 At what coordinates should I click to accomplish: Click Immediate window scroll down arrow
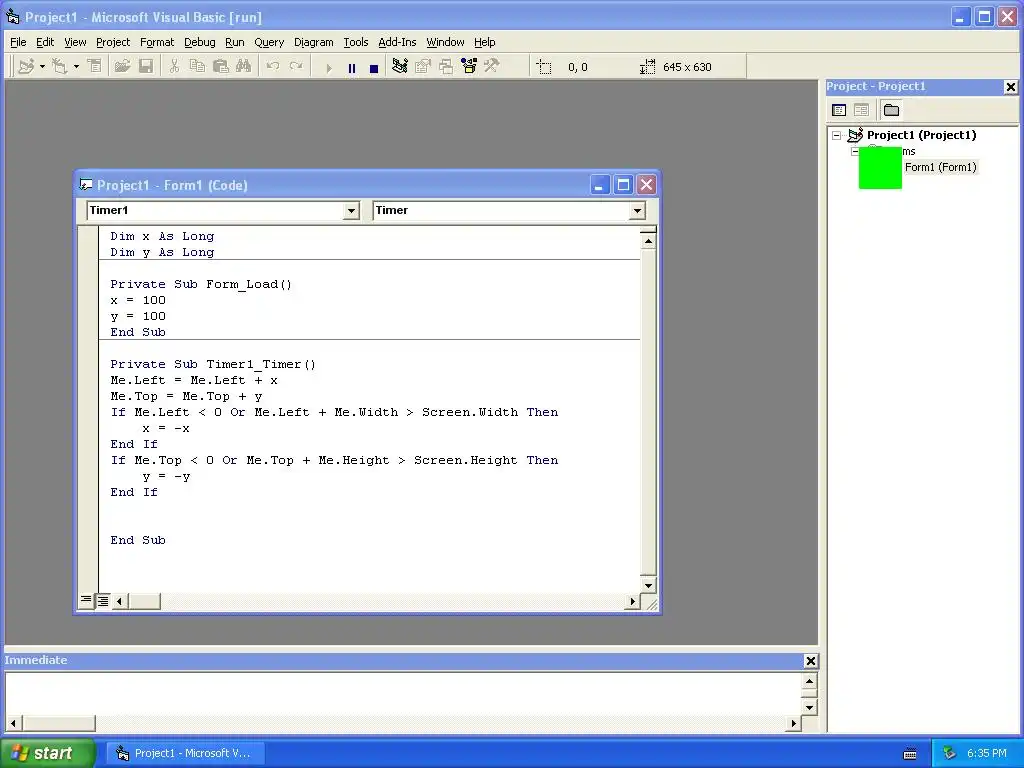(x=809, y=707)
